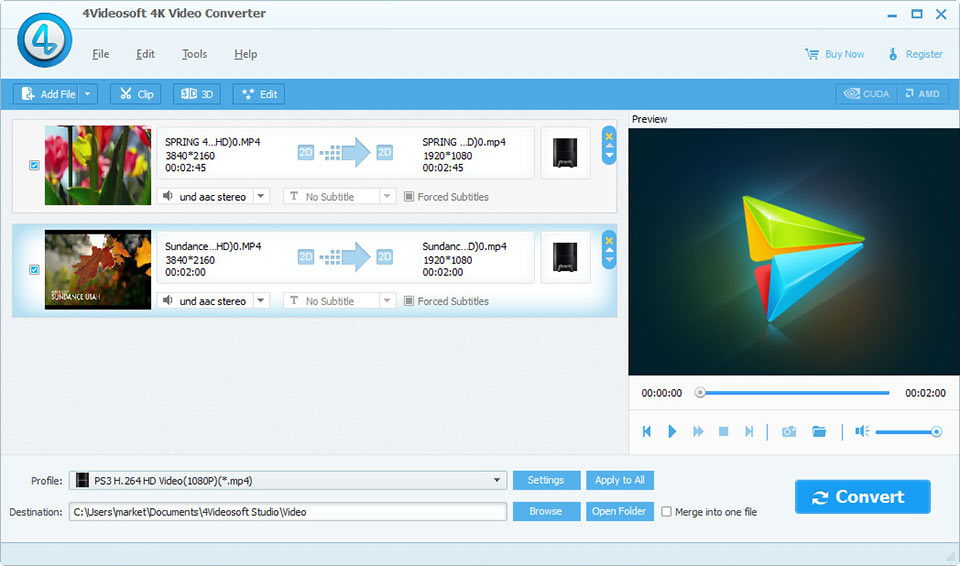The width and height of the screenshot is (960, 566).
Task: Select the SPRING flower video thumbnail
Action: point(97,165)
